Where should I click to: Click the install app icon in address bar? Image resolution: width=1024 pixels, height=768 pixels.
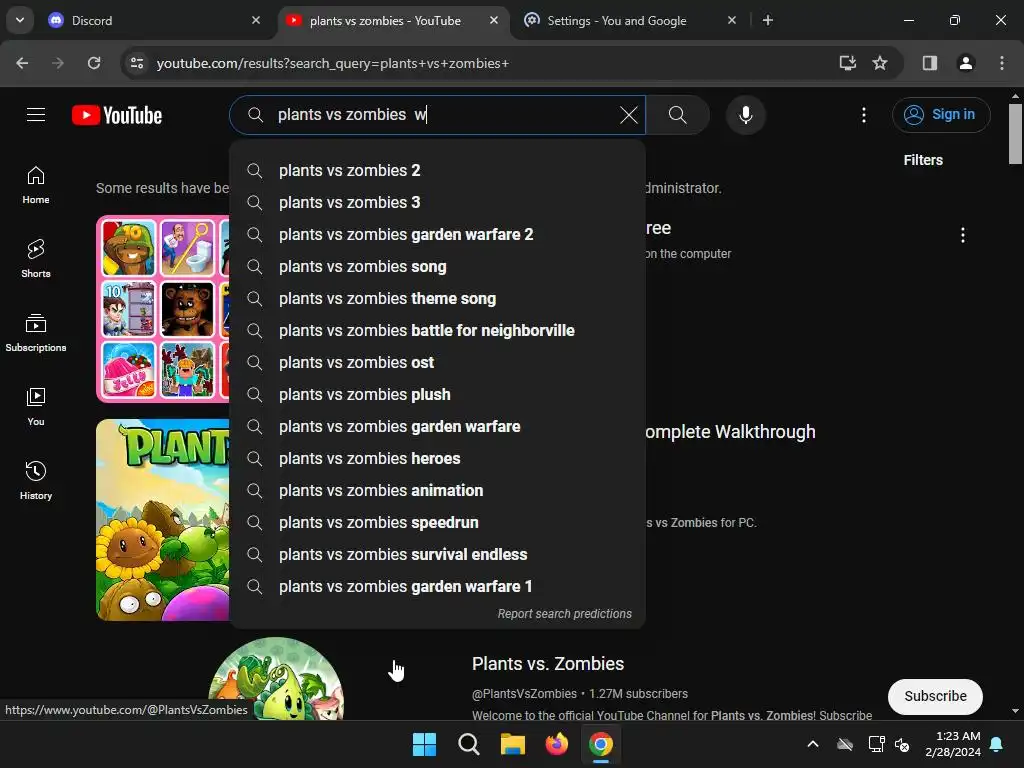pos(848,63)
